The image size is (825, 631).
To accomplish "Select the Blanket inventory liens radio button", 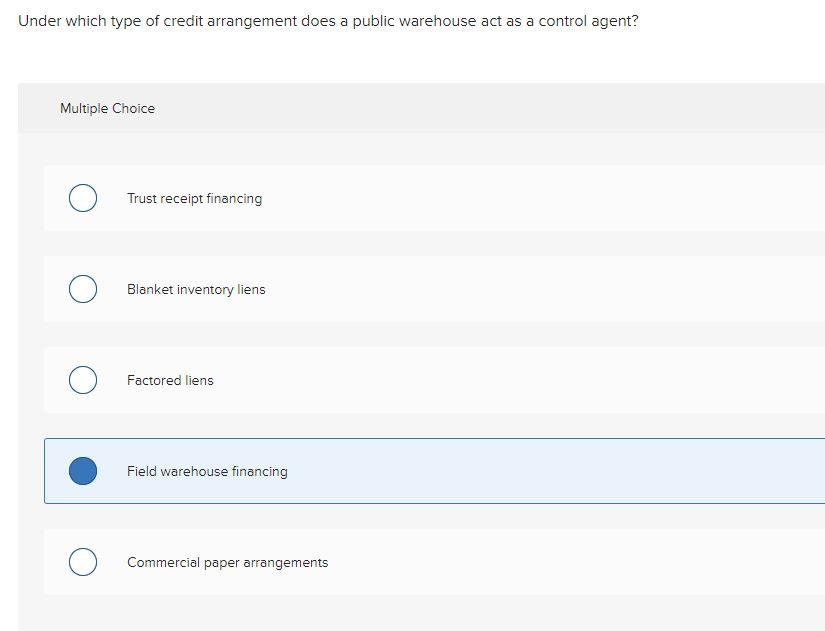I will coord(83,289).
